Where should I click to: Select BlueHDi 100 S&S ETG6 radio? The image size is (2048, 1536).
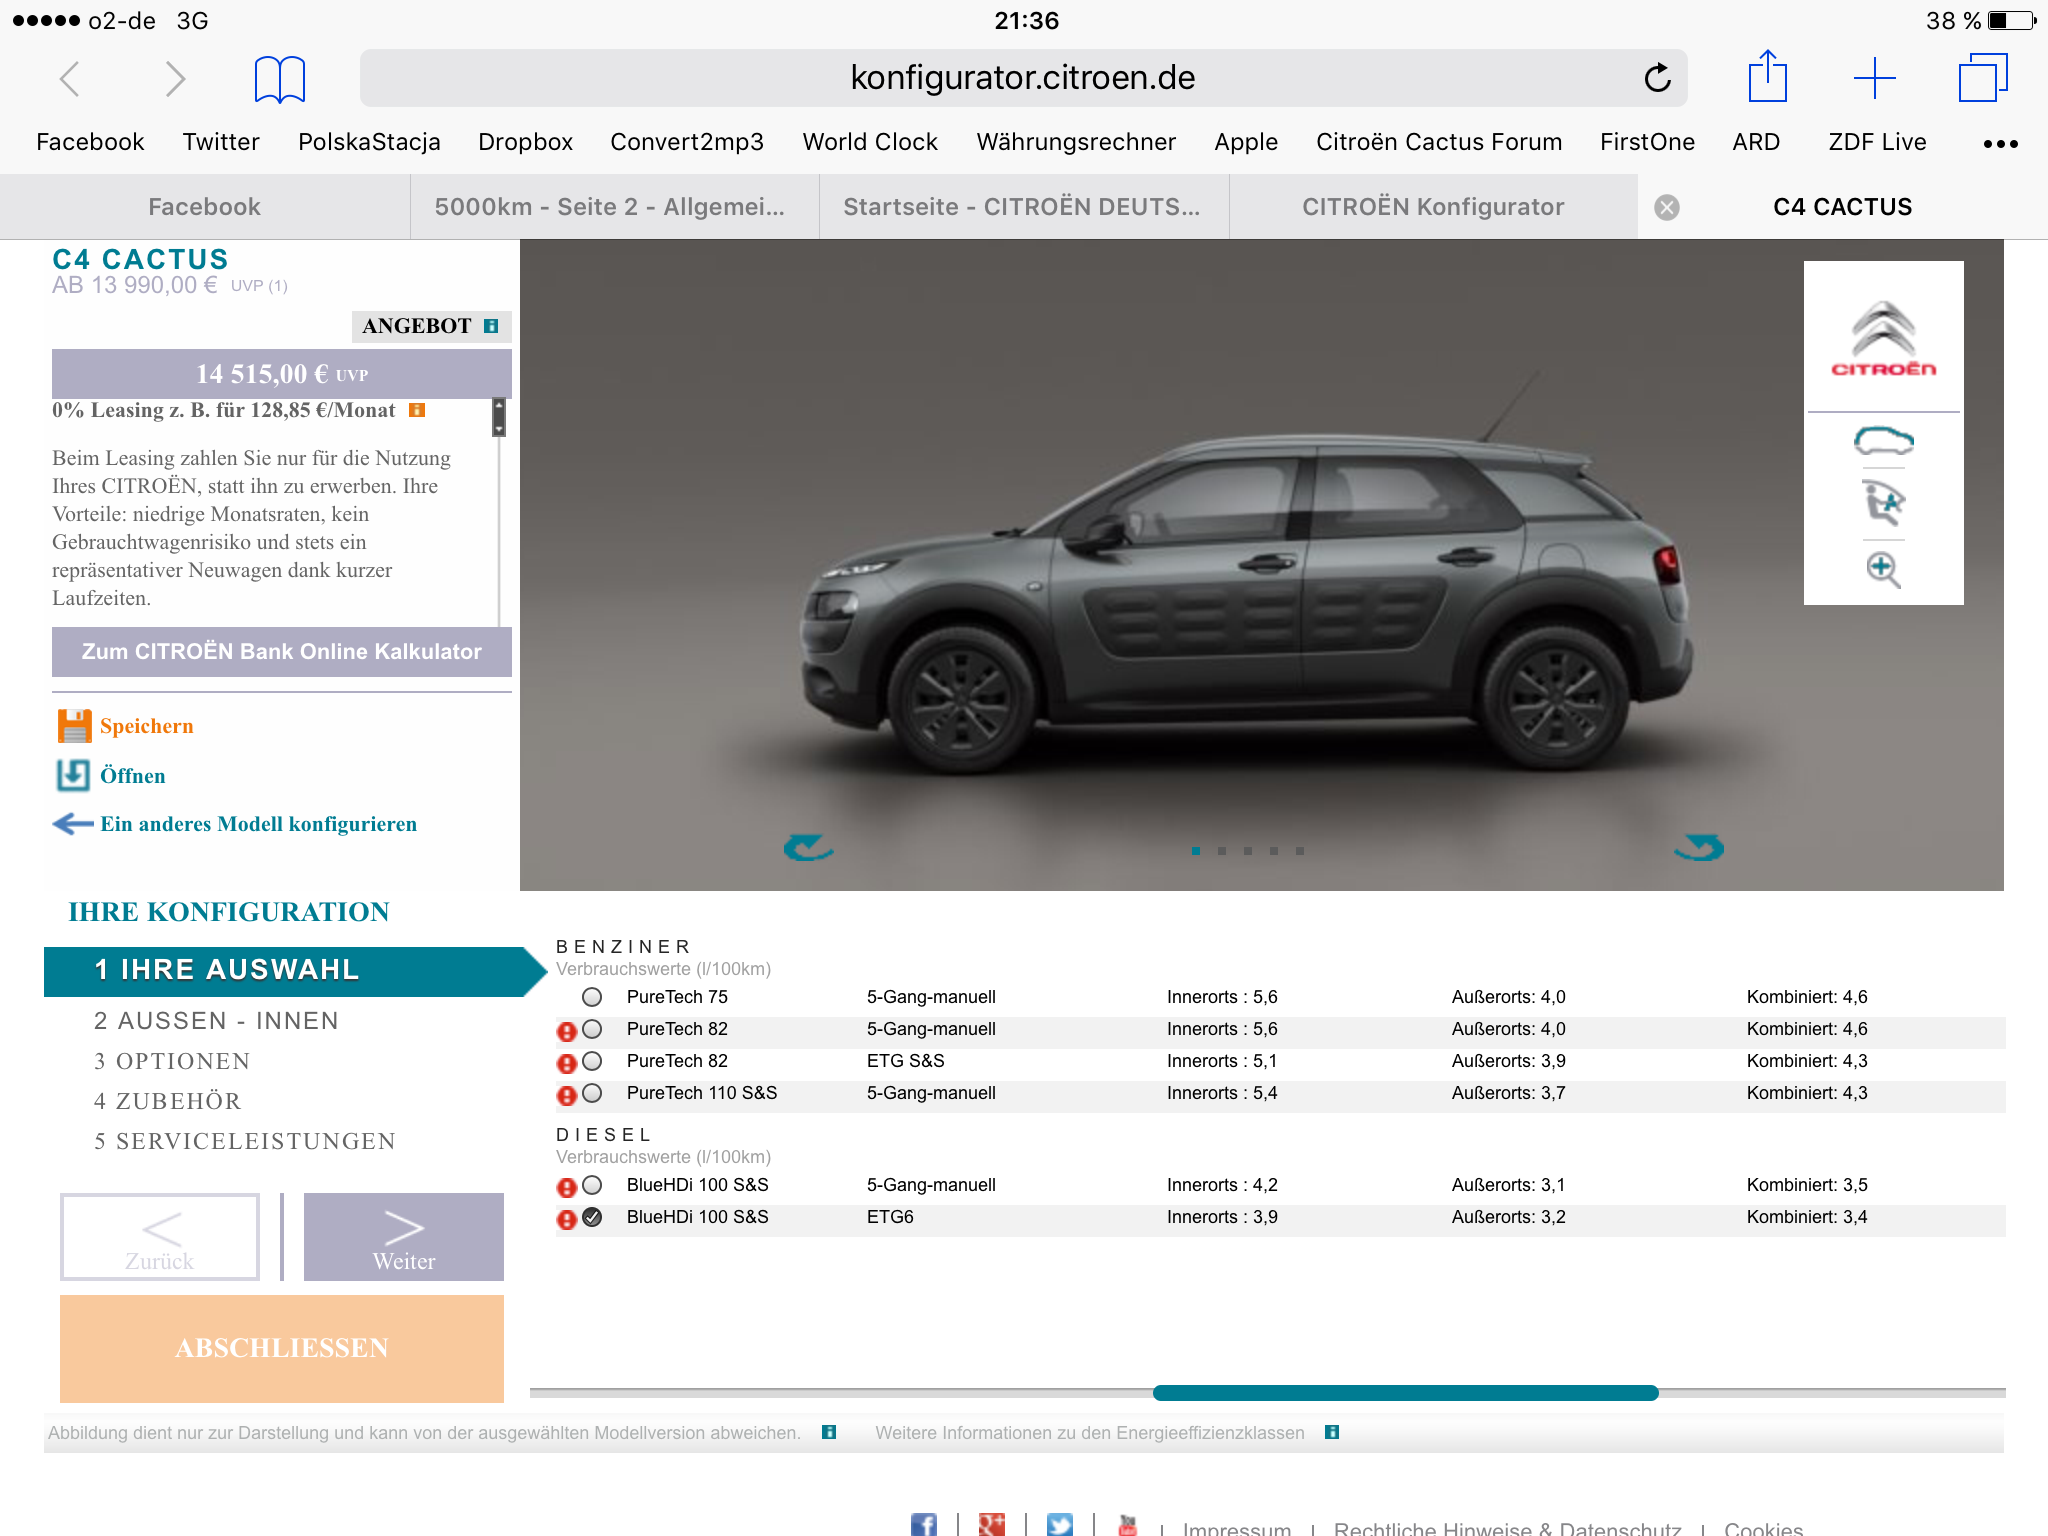(x=592, y=1217)
